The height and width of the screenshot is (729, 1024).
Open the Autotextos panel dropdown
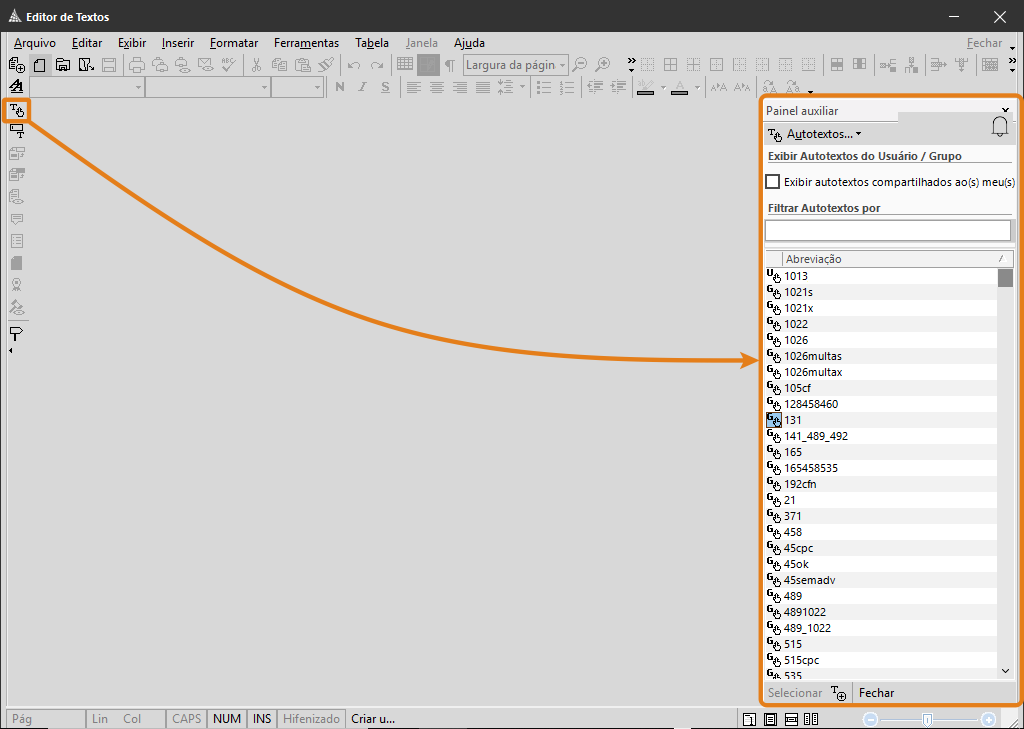pyautogui.click(x=858, y=134)
